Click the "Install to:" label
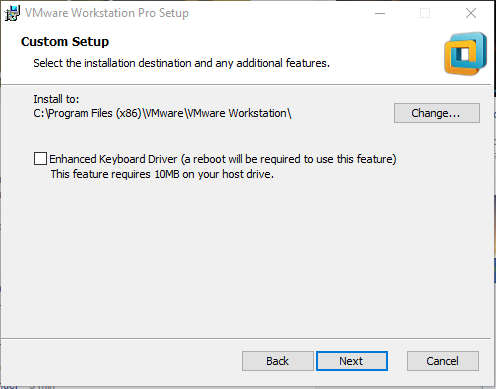Screen dimensions: 496x389 (x=56, y=99)
